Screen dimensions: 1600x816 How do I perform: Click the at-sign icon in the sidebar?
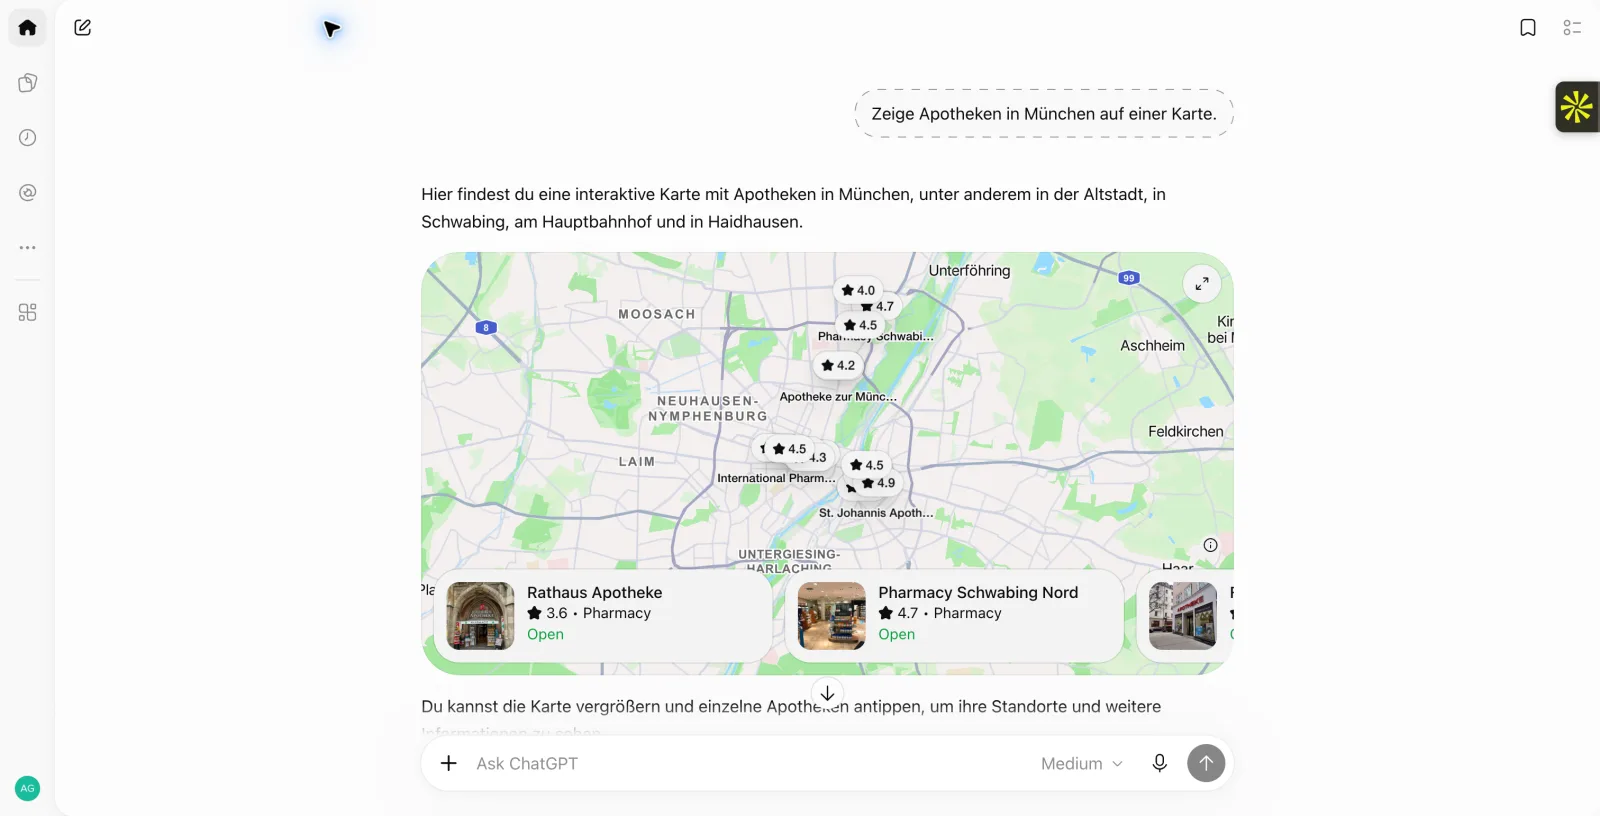click(x=28, y=193)
